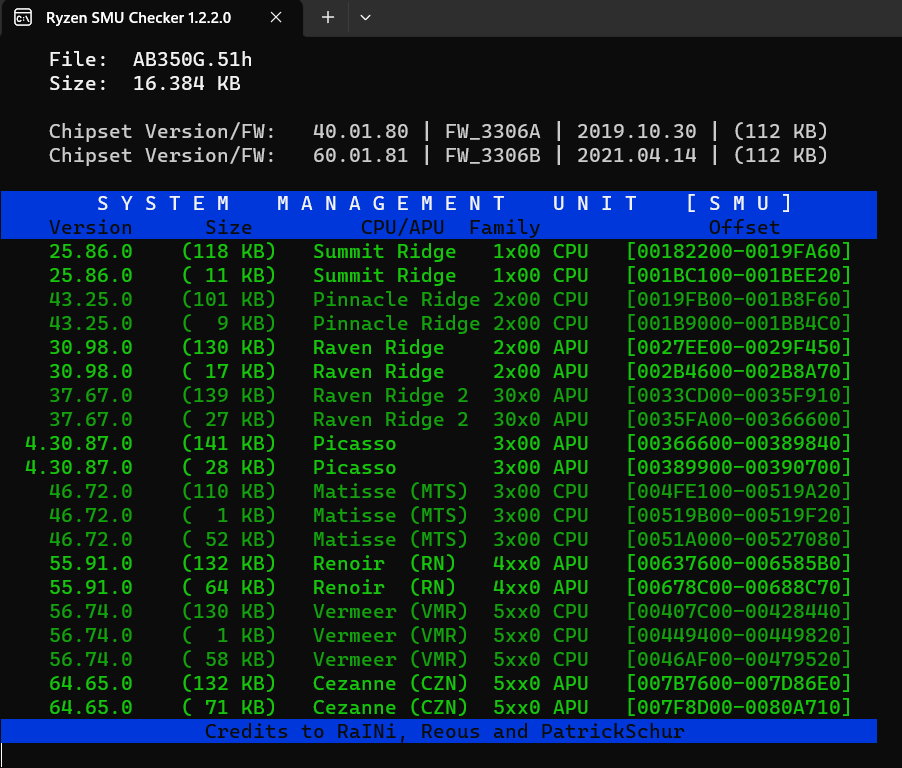Click offset [00519B00-00519F20]
Viewport: 902px width, 768px height.
739,515
